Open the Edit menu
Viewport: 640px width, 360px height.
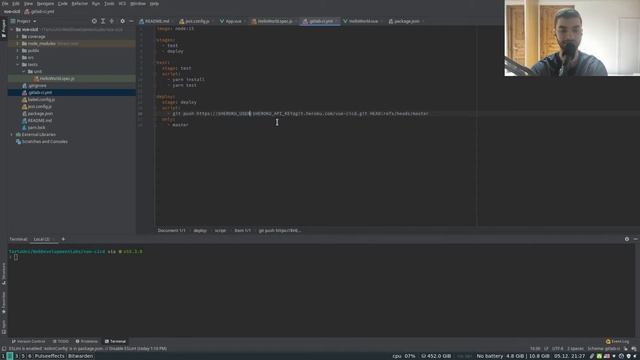click(16, 3)
